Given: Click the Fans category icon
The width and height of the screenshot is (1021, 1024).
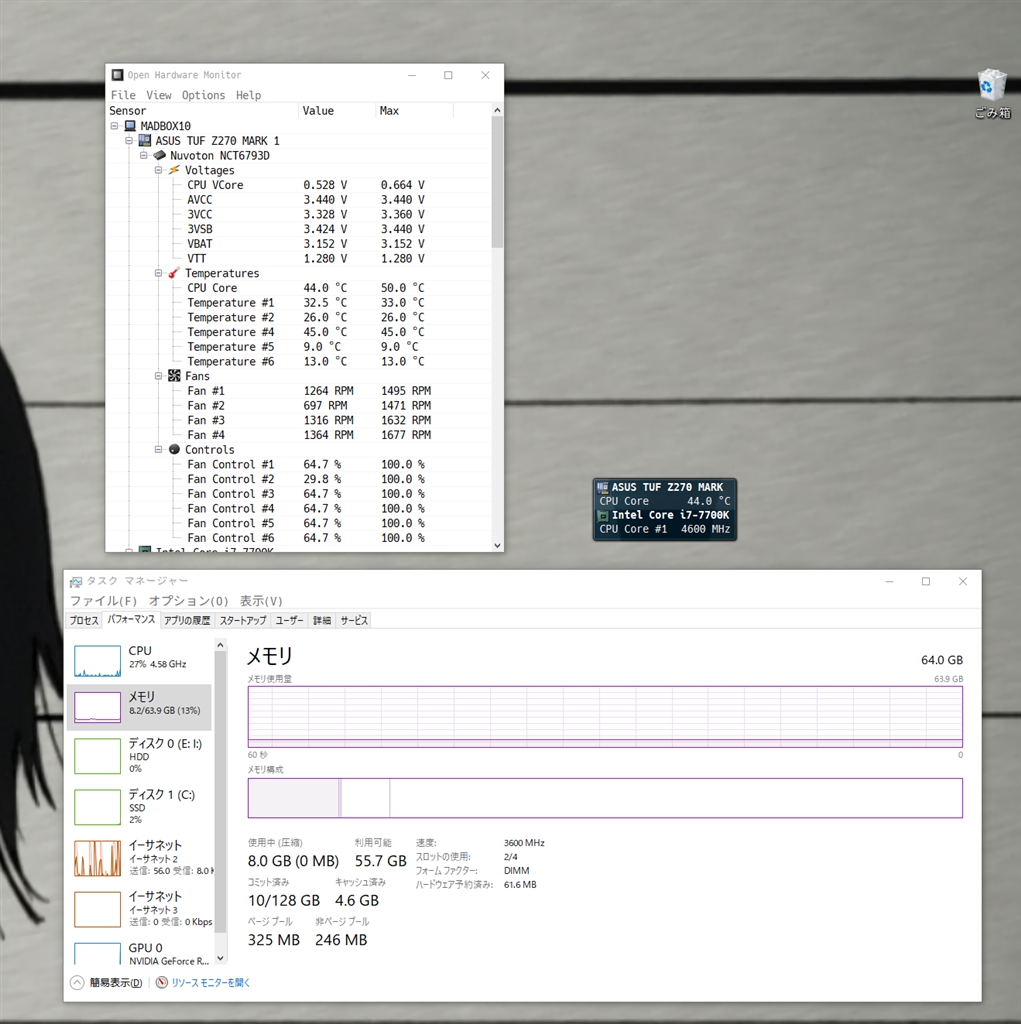Looking at the screenshot, I should [x=174, y=376].
